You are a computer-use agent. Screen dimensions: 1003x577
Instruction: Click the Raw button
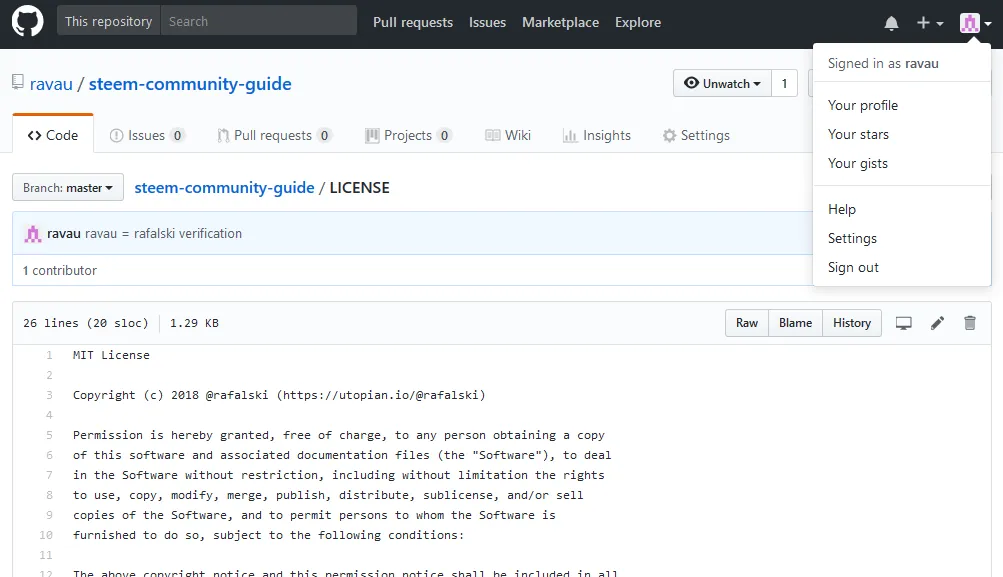tap(747, 323)
